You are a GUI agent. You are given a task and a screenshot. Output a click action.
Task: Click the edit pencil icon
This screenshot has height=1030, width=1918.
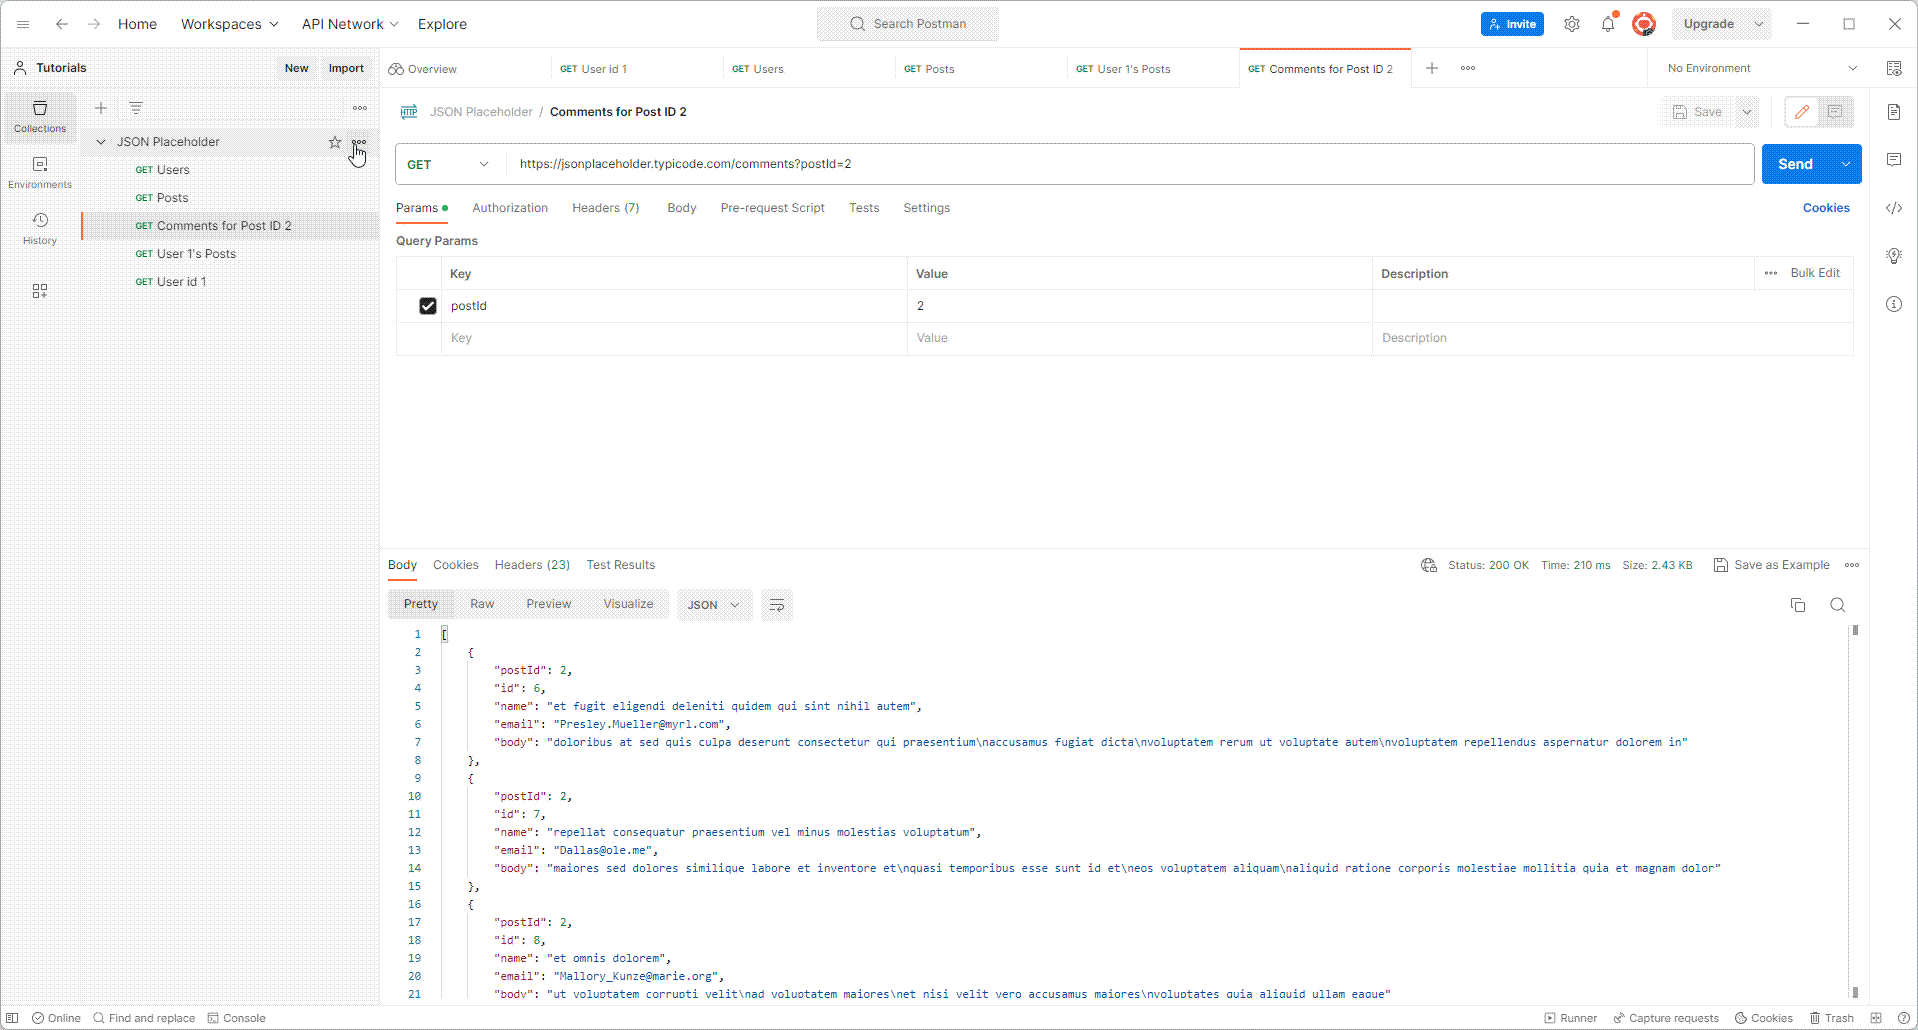click(x=1802, y=112)
